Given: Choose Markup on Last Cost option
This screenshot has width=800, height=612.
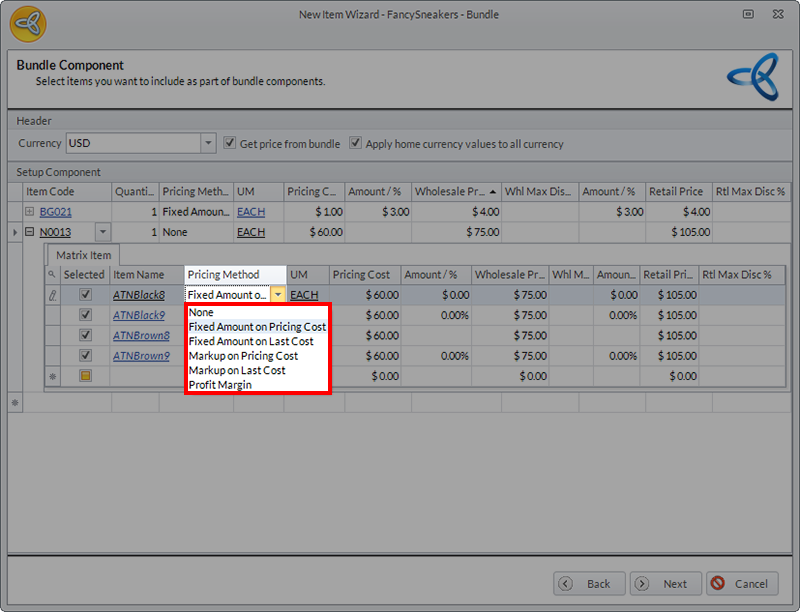Looking at the screenshot, I should (237, 370).
